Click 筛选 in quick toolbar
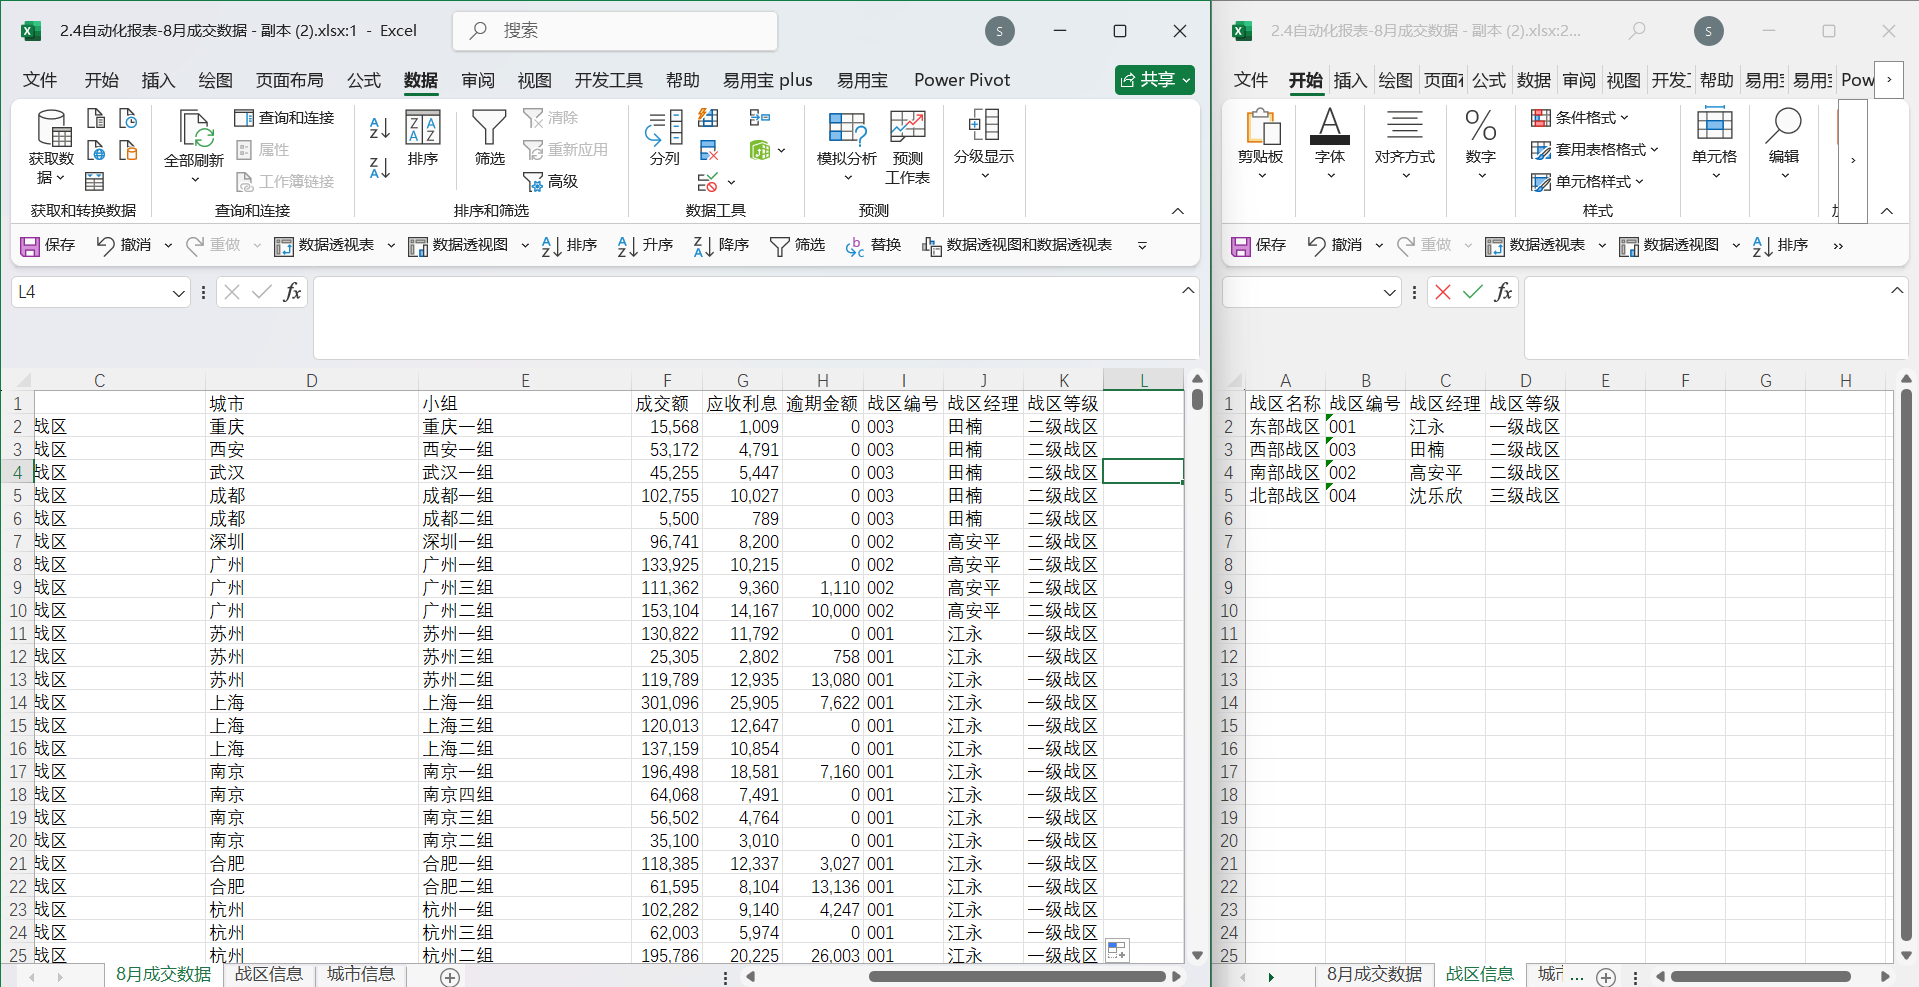Image resolution: width=1919 pixels, height=987 pixels. (797, 245)
